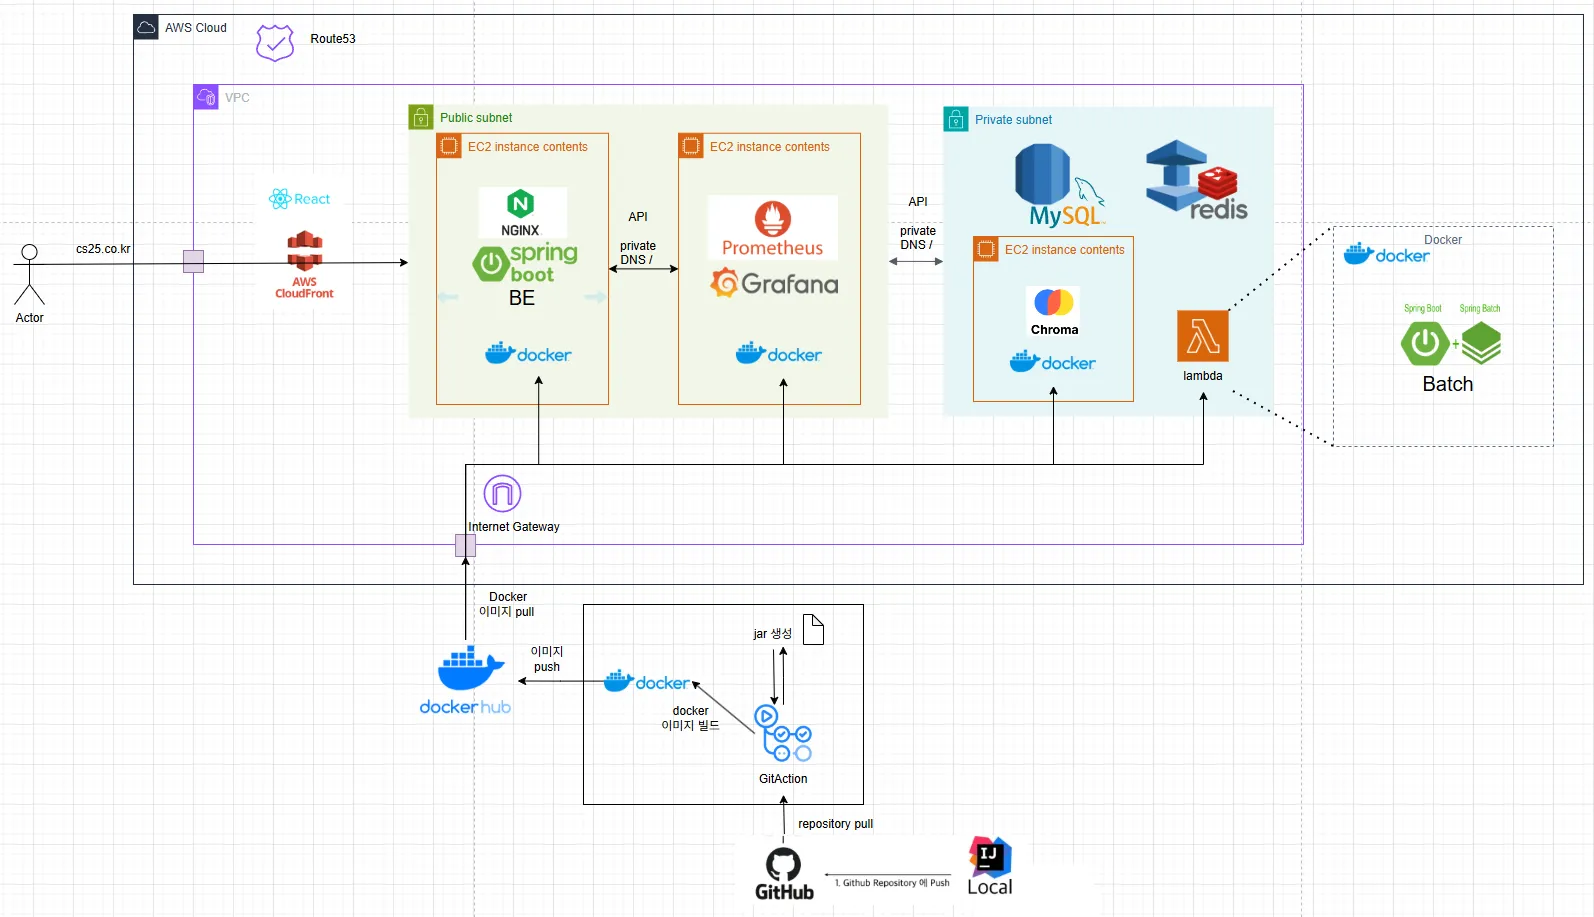
Task: Select the Spring Boot power icon above Batch
Action: [x=1425, y=344]
